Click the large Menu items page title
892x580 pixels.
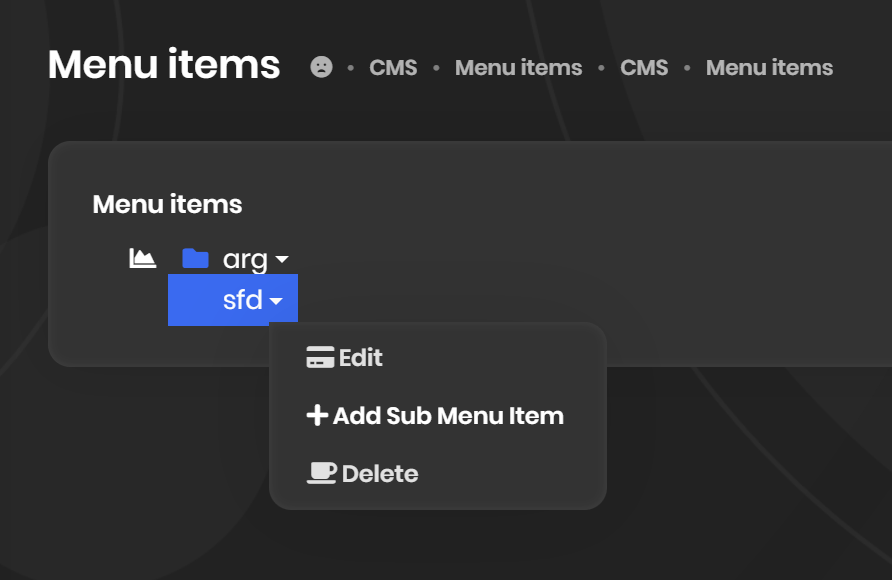(x=164, y=65)
